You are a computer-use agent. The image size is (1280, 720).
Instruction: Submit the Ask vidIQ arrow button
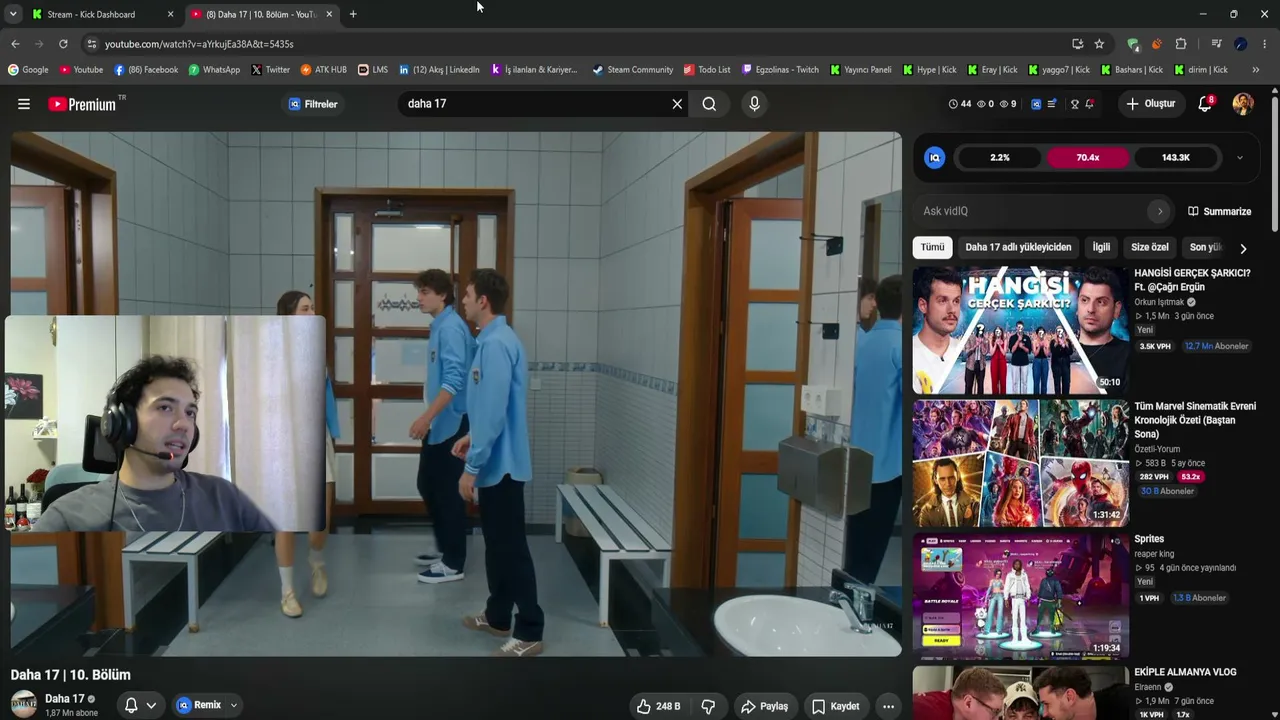(x=1160, y=211)
